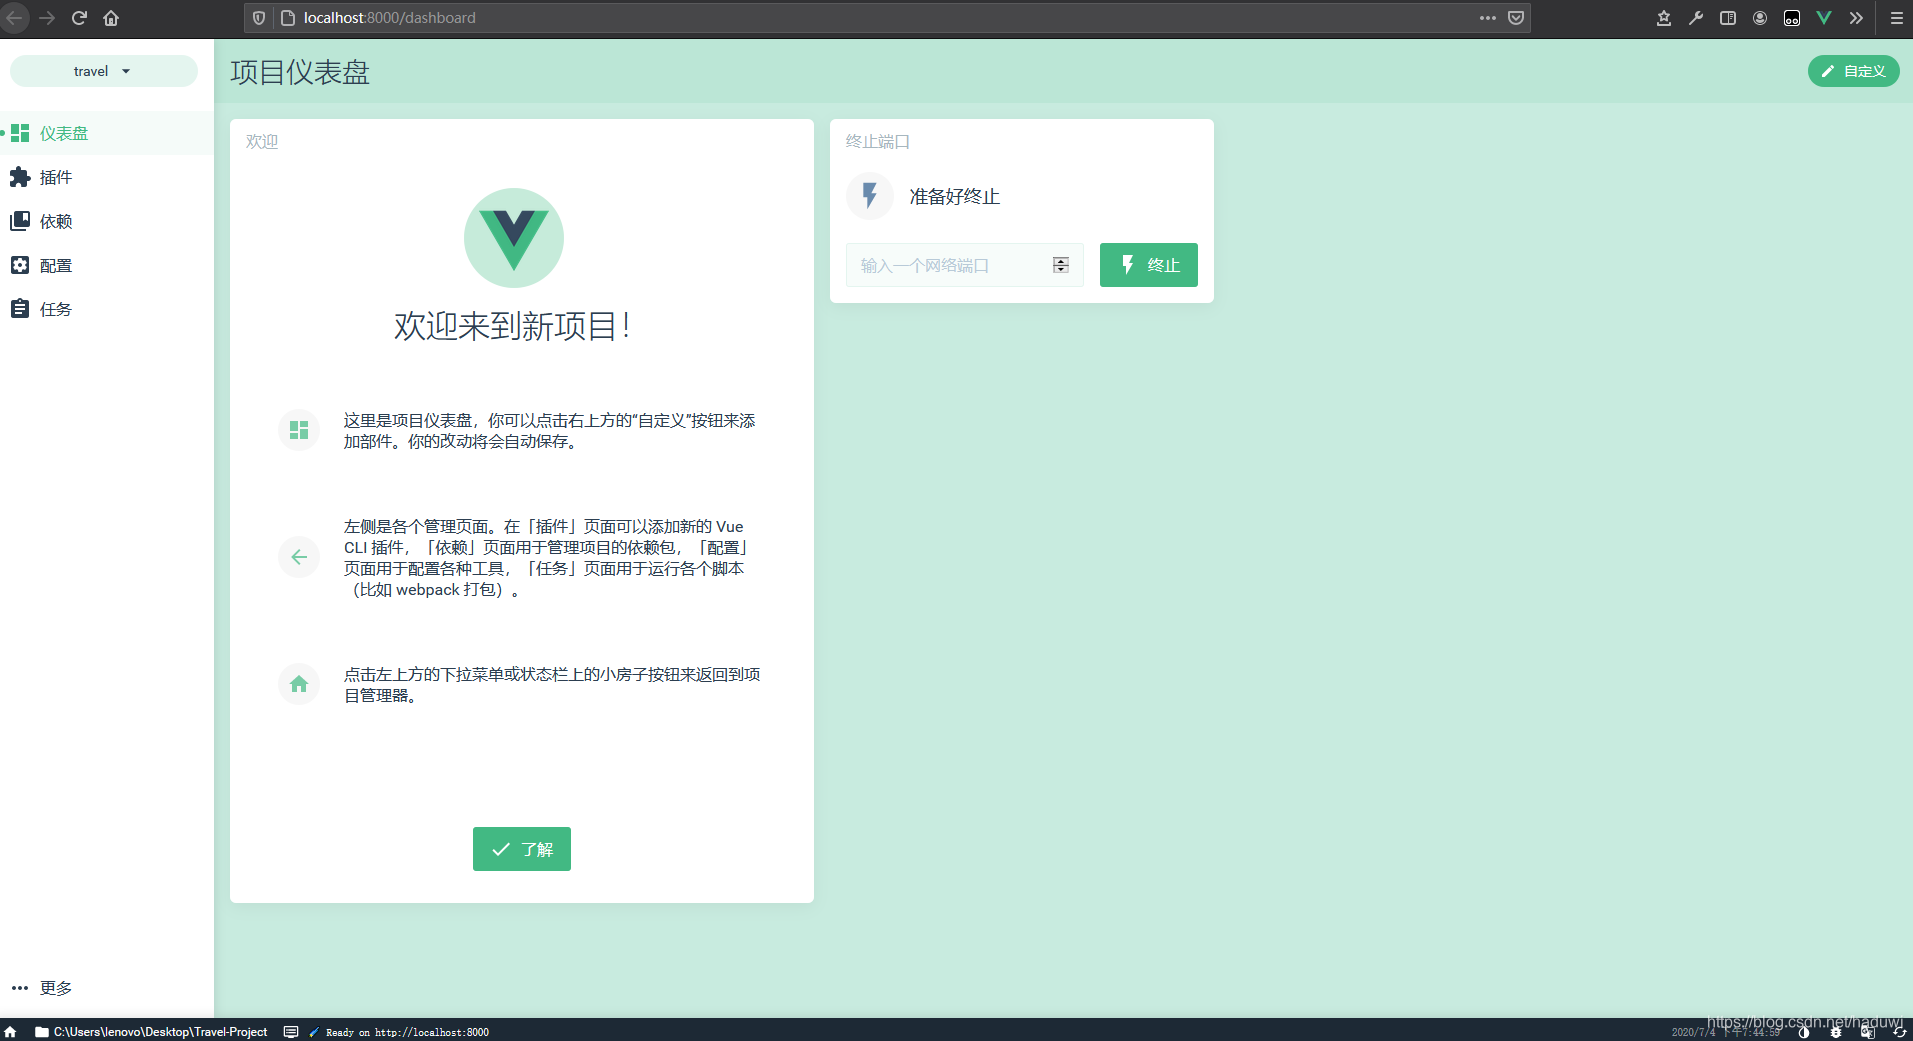The height and width of the screenshot is (1041, 1913).
Task: Click the account profile icon in toolbar
Action: [1760, 18]
